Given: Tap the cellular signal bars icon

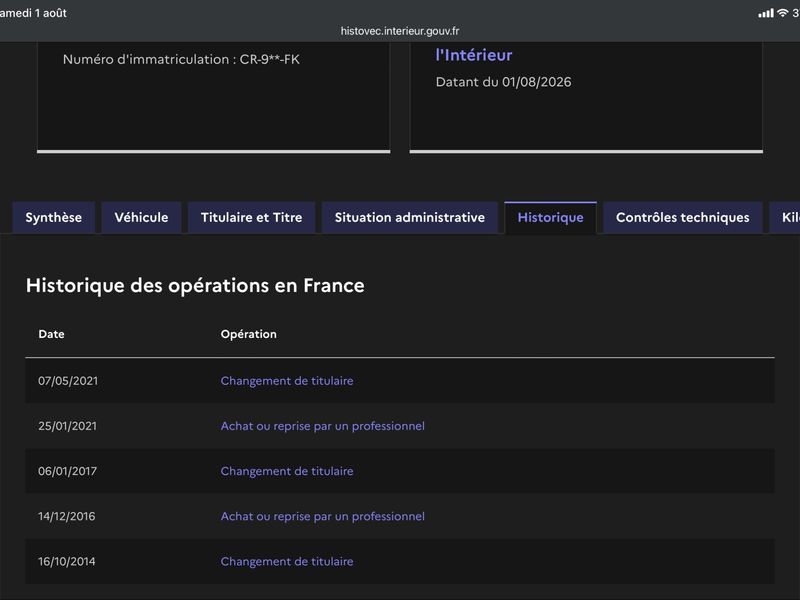Looking at the screenshot, I should (766, 13).
